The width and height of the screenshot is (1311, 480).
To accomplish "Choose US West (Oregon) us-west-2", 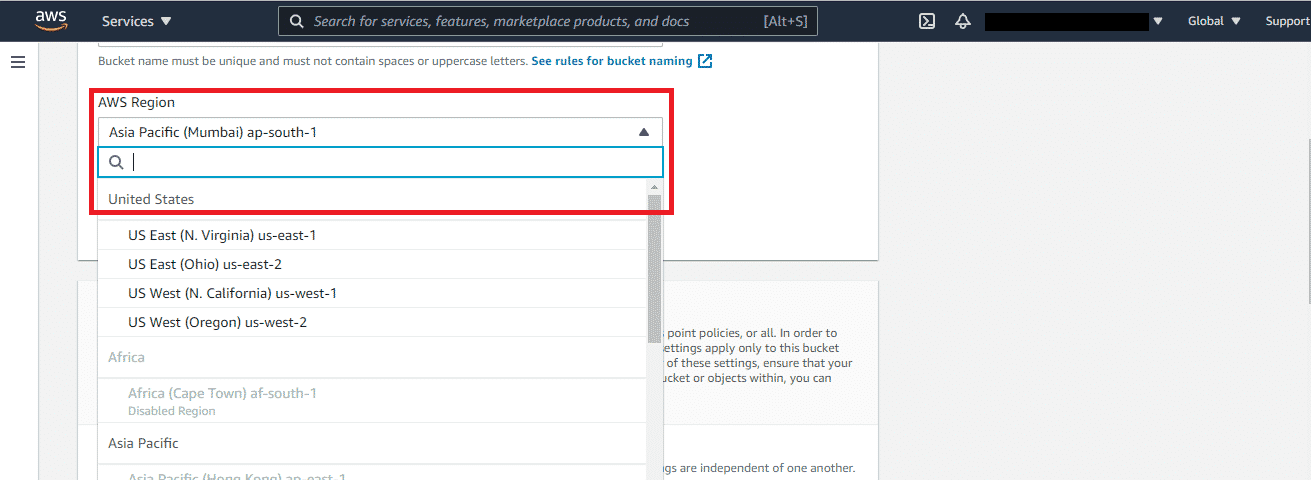I will [x=217, y=322].
